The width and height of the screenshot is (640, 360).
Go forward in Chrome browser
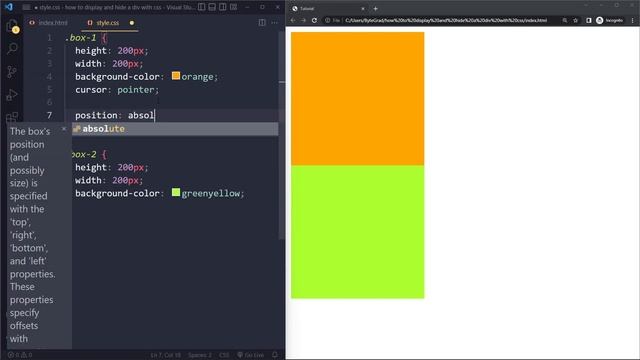click(303, 20)
